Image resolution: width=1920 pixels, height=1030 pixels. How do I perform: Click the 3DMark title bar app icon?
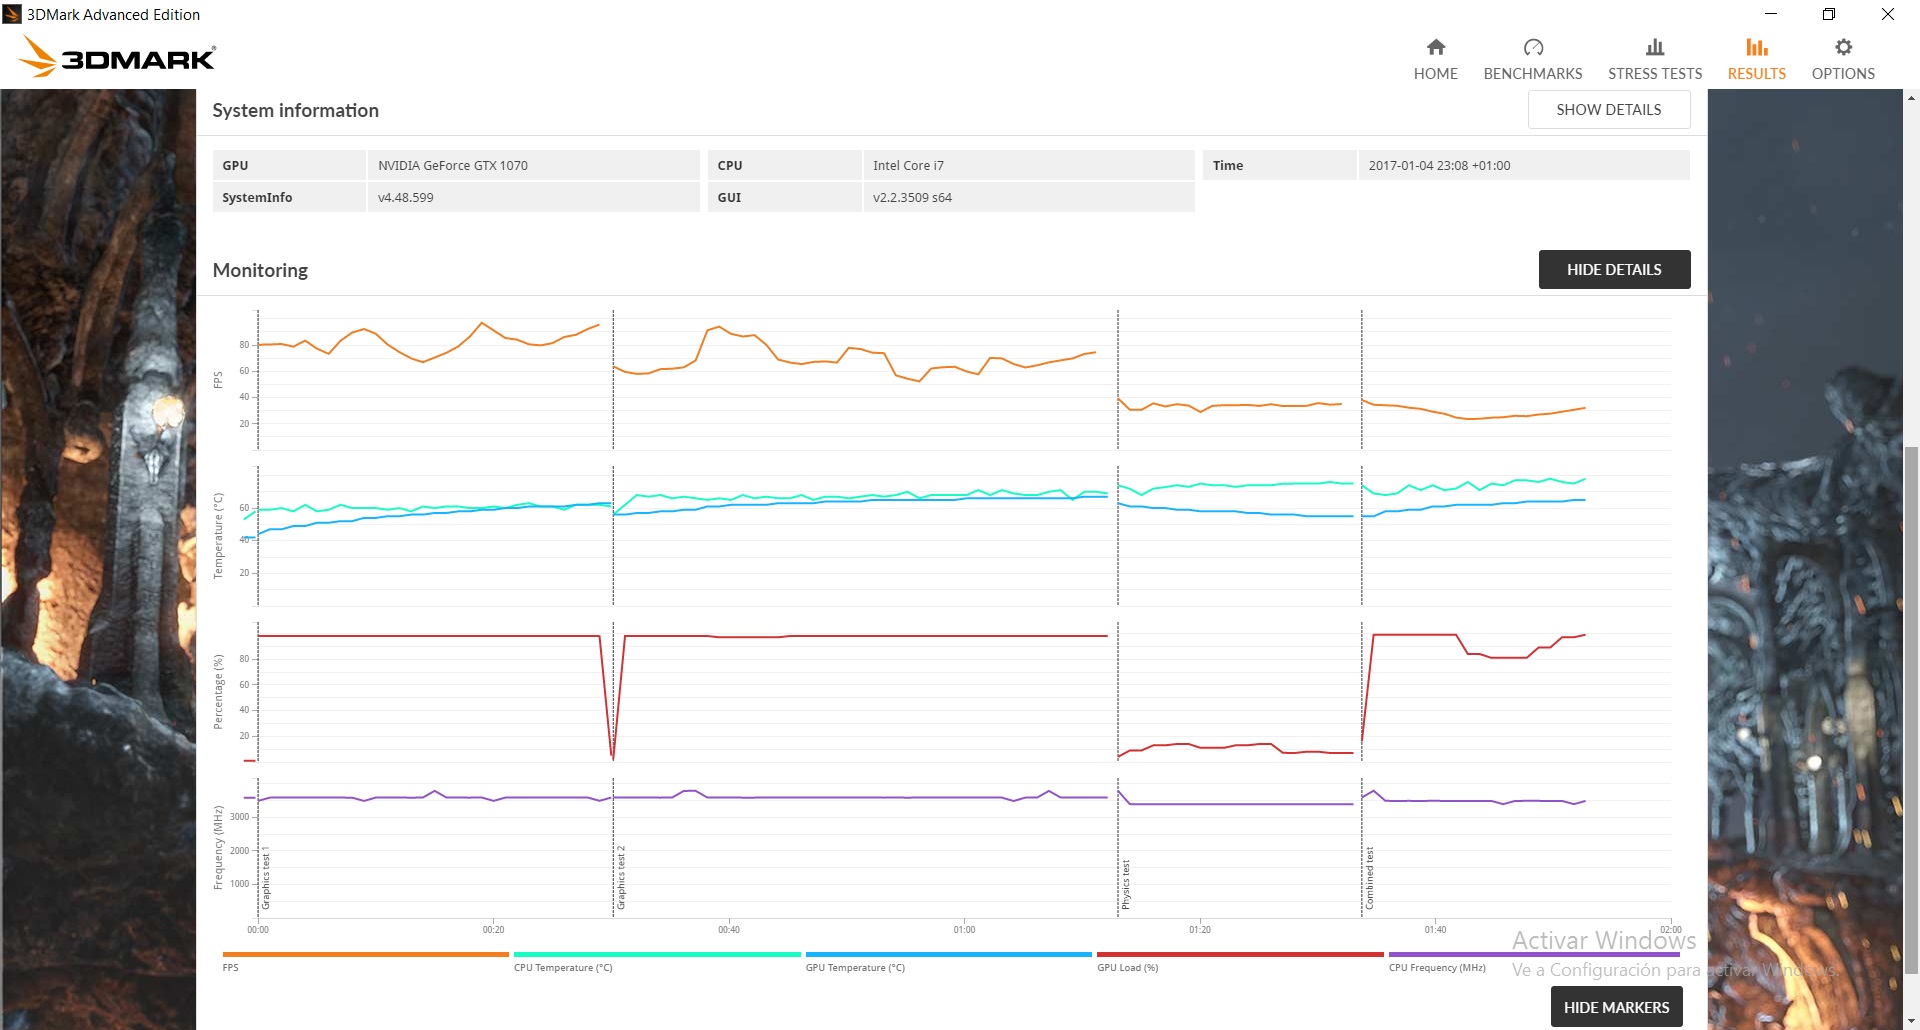(12, 14)
